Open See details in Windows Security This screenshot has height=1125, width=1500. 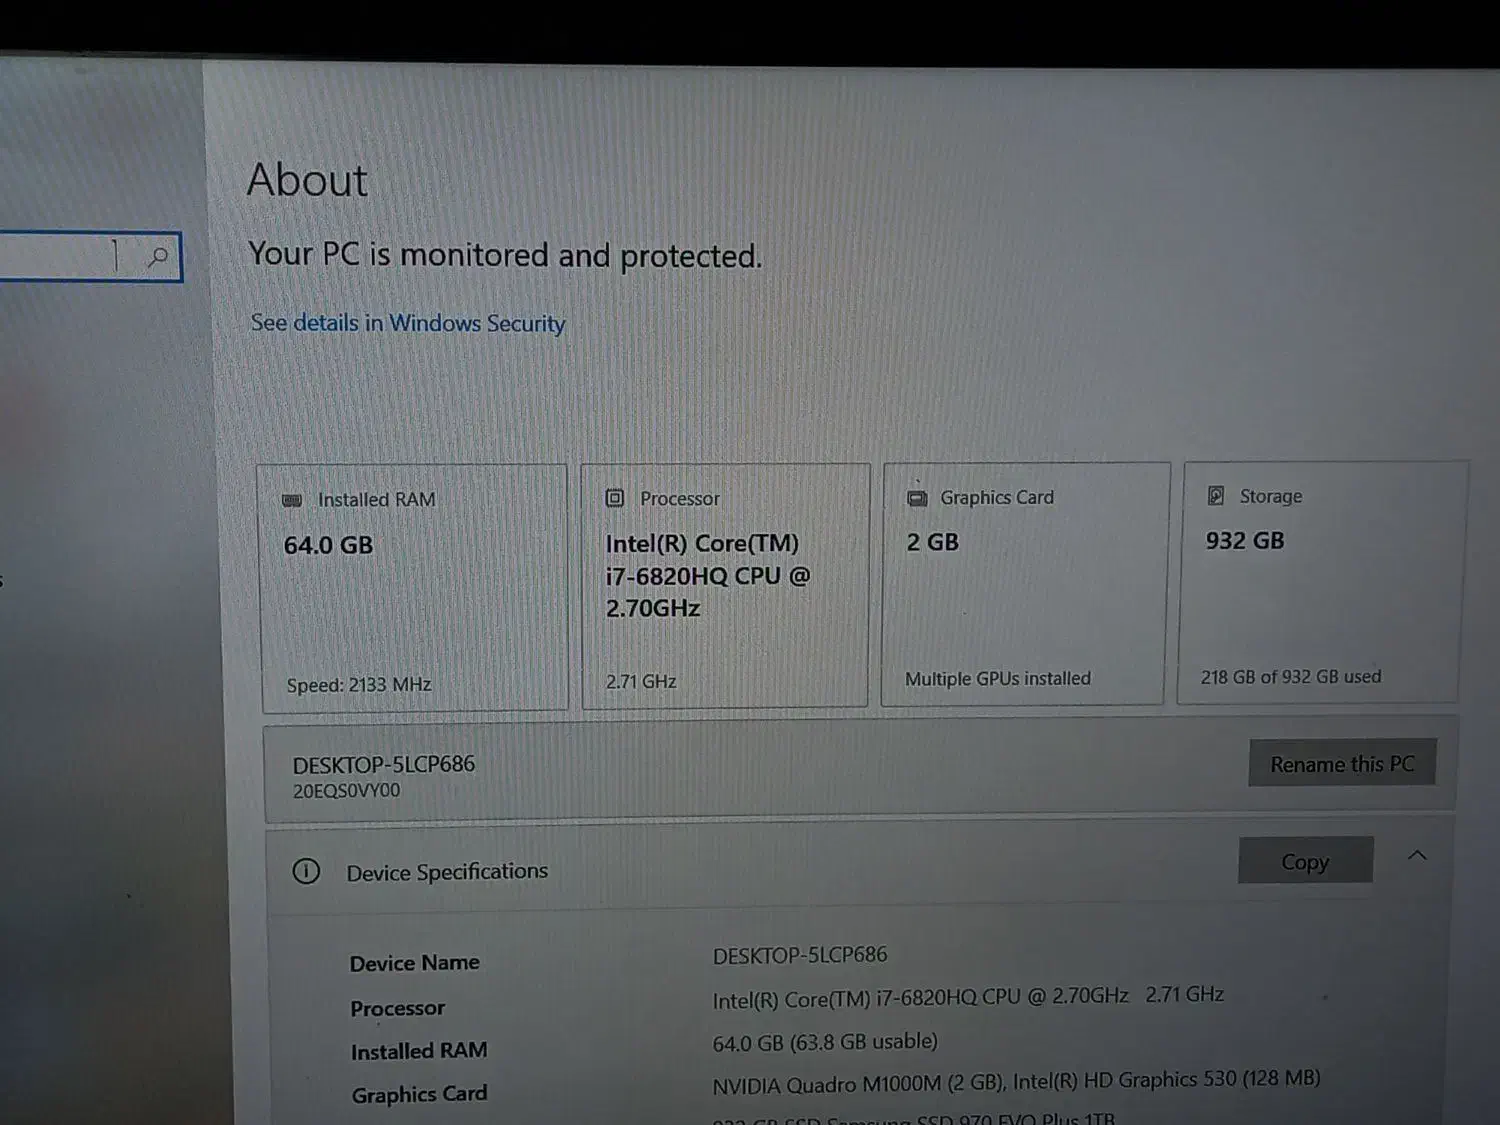(407, 323)
